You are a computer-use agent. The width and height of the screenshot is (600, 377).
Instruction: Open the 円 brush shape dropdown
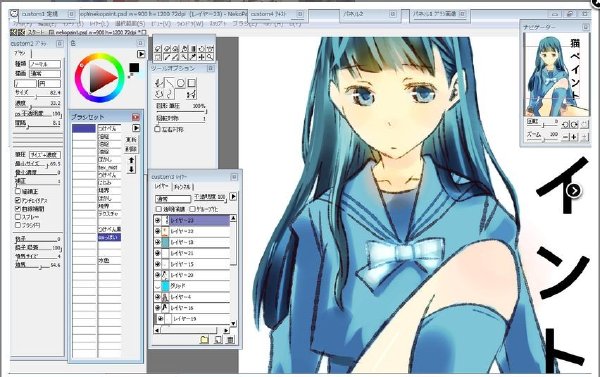pyautogui.click(x=49, y=83)
